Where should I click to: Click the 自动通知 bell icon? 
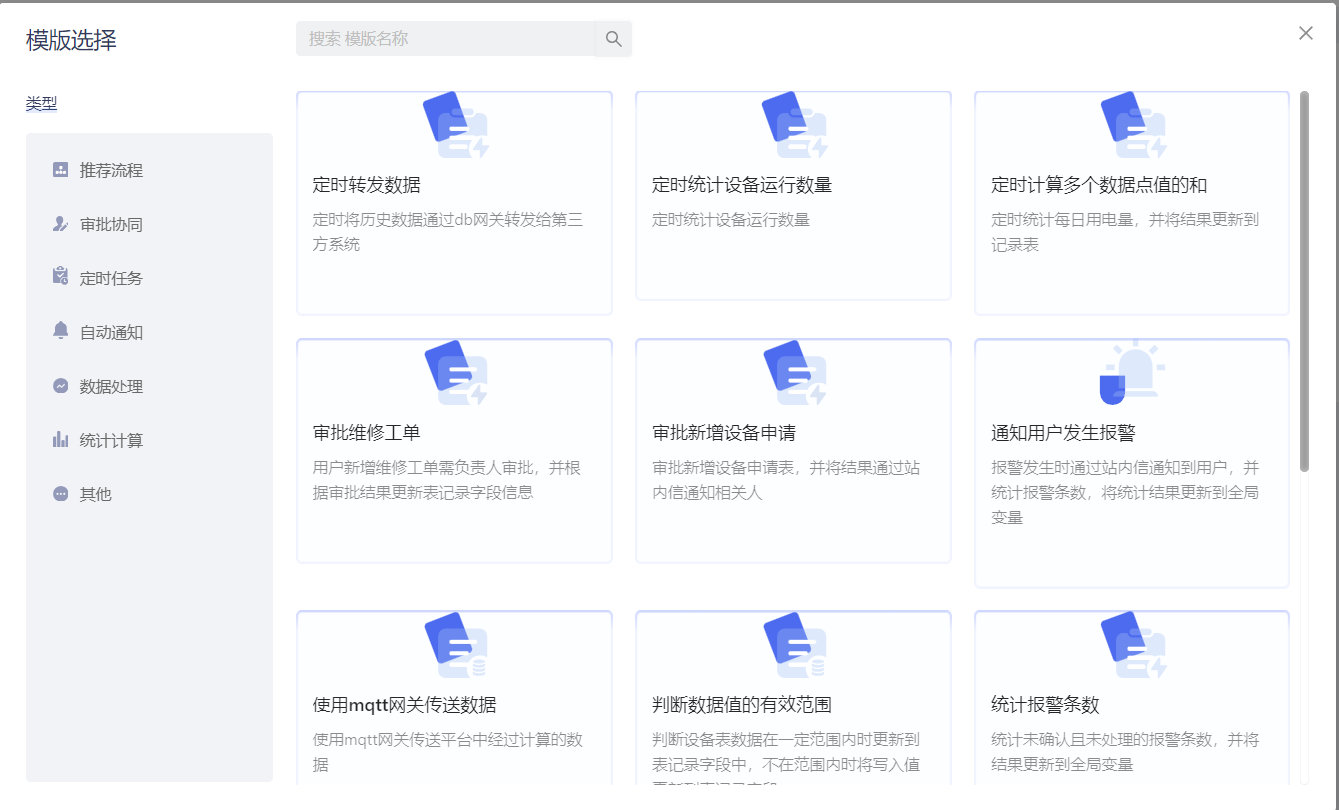coord(60,331)
